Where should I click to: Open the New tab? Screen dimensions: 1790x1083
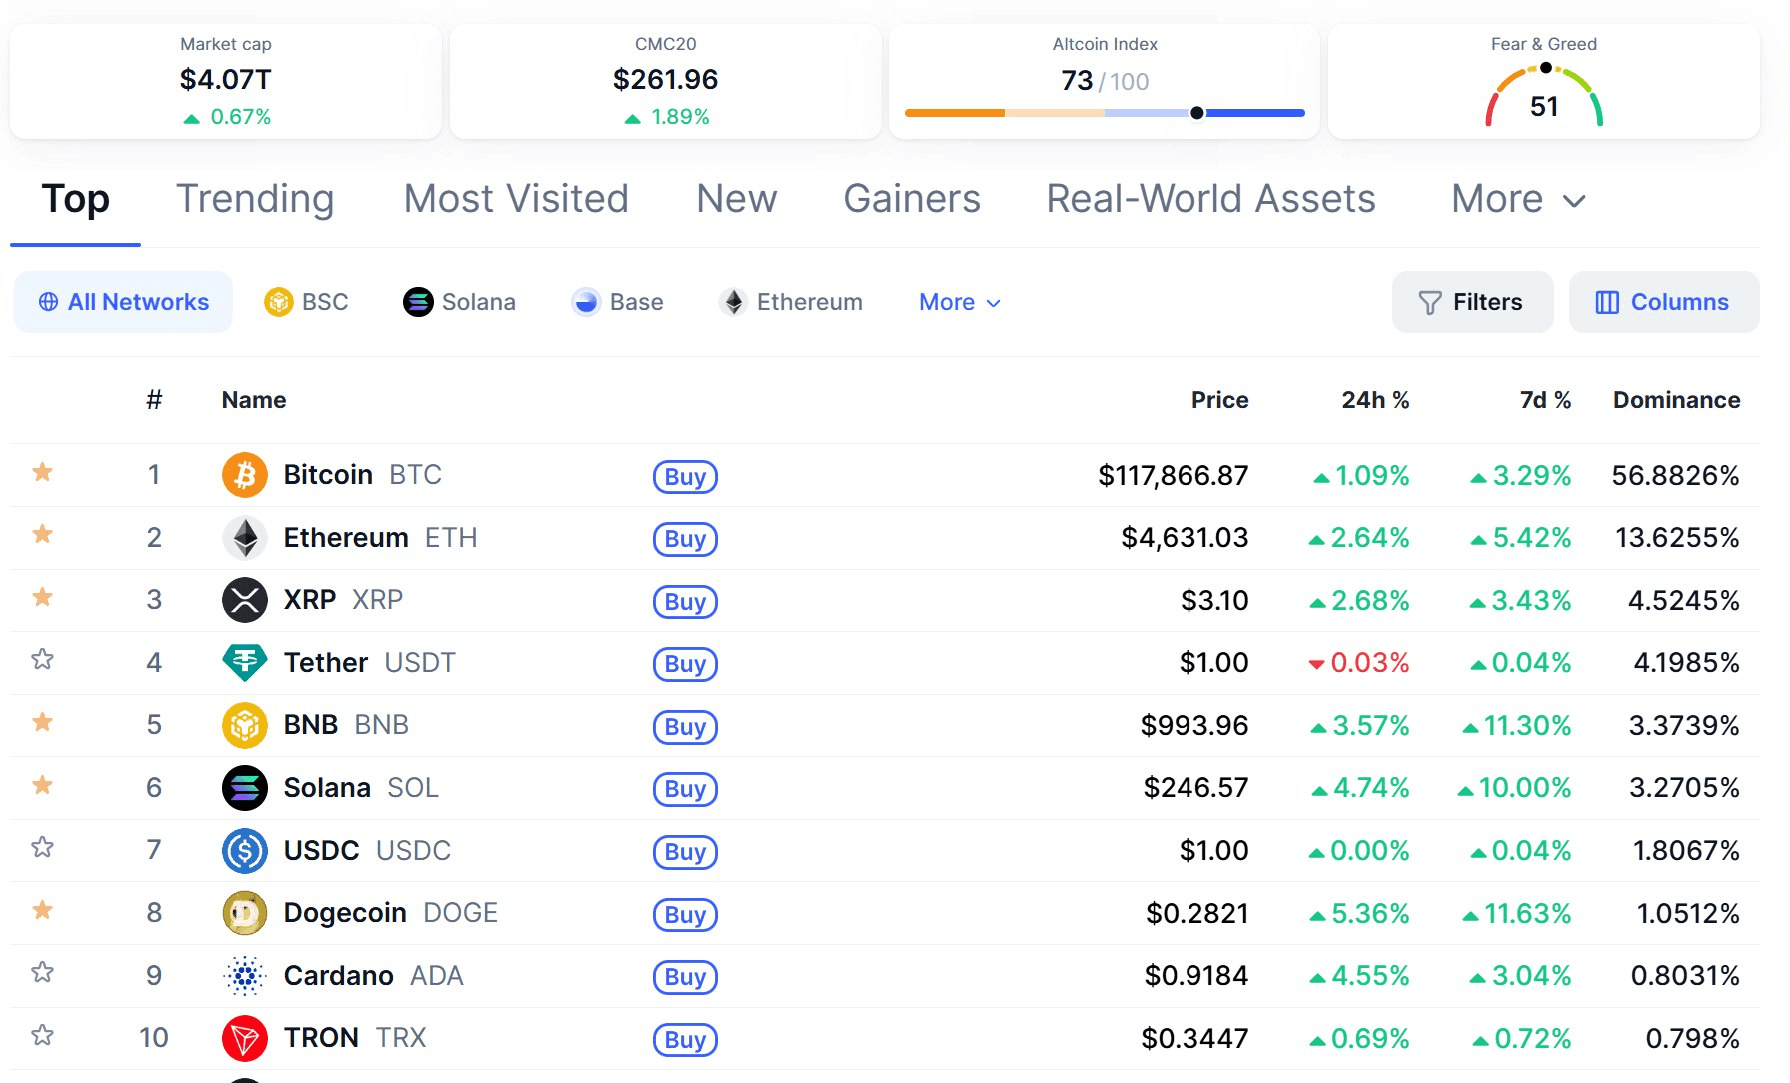pos(737,199)
